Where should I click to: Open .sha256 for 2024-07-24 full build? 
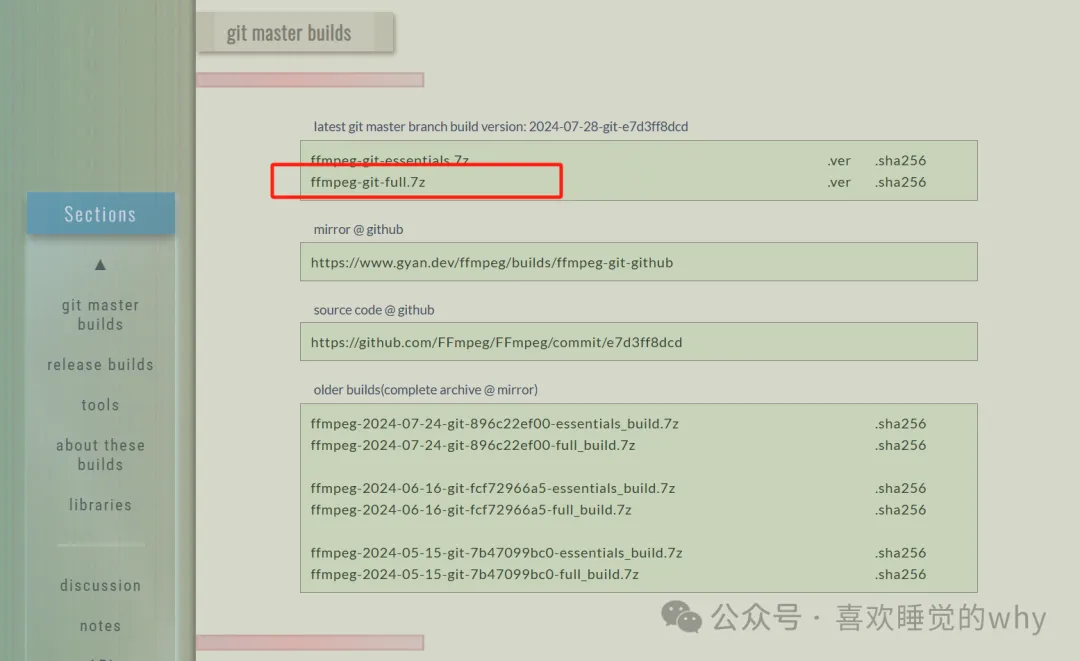coord(900,445)
